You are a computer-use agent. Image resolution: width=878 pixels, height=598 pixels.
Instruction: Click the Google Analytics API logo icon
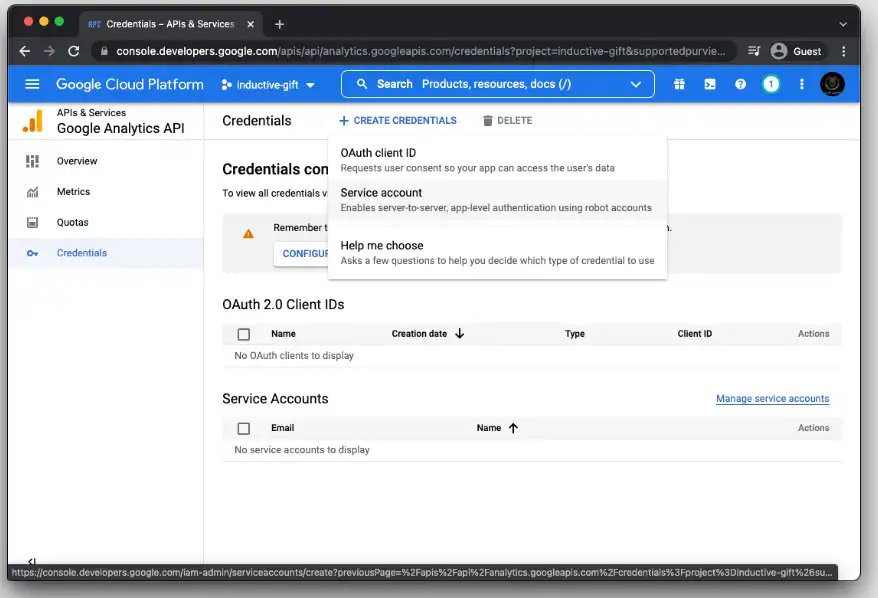33,121
